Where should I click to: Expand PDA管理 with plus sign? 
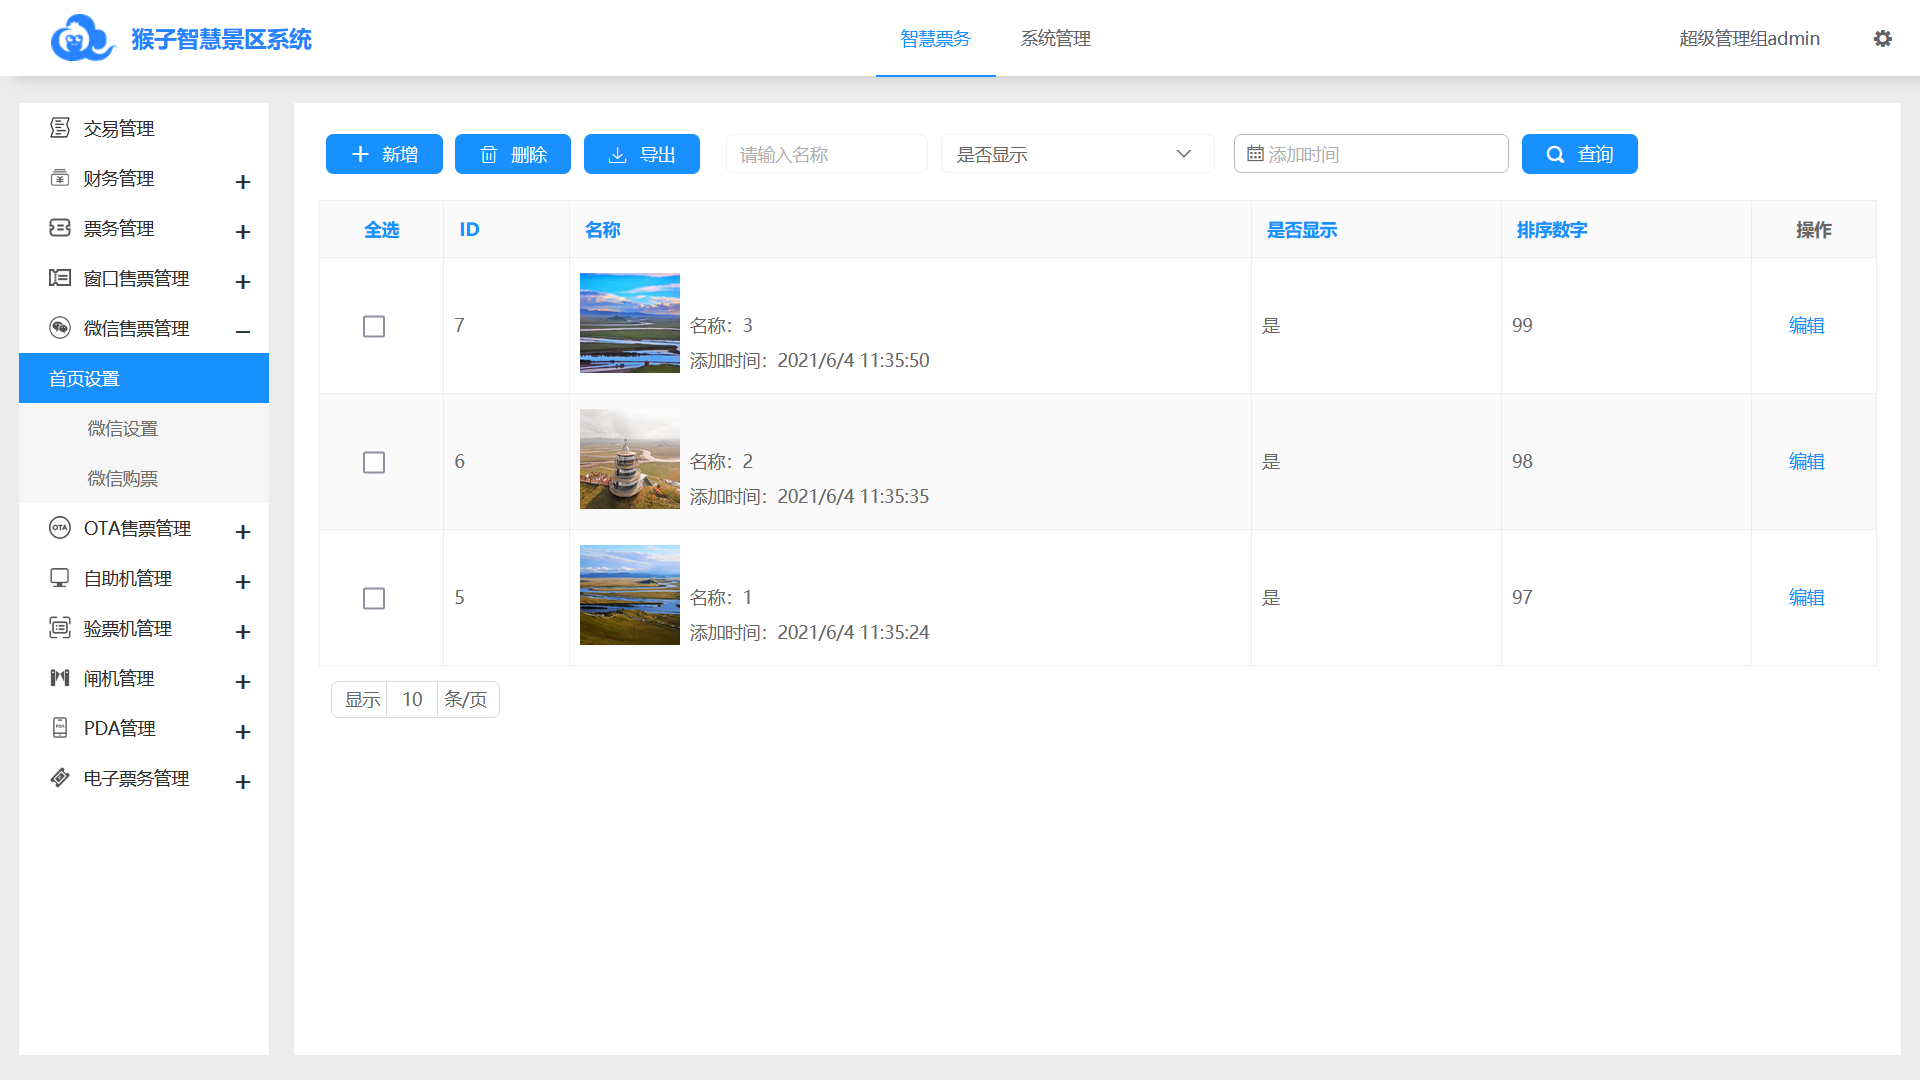243,731
